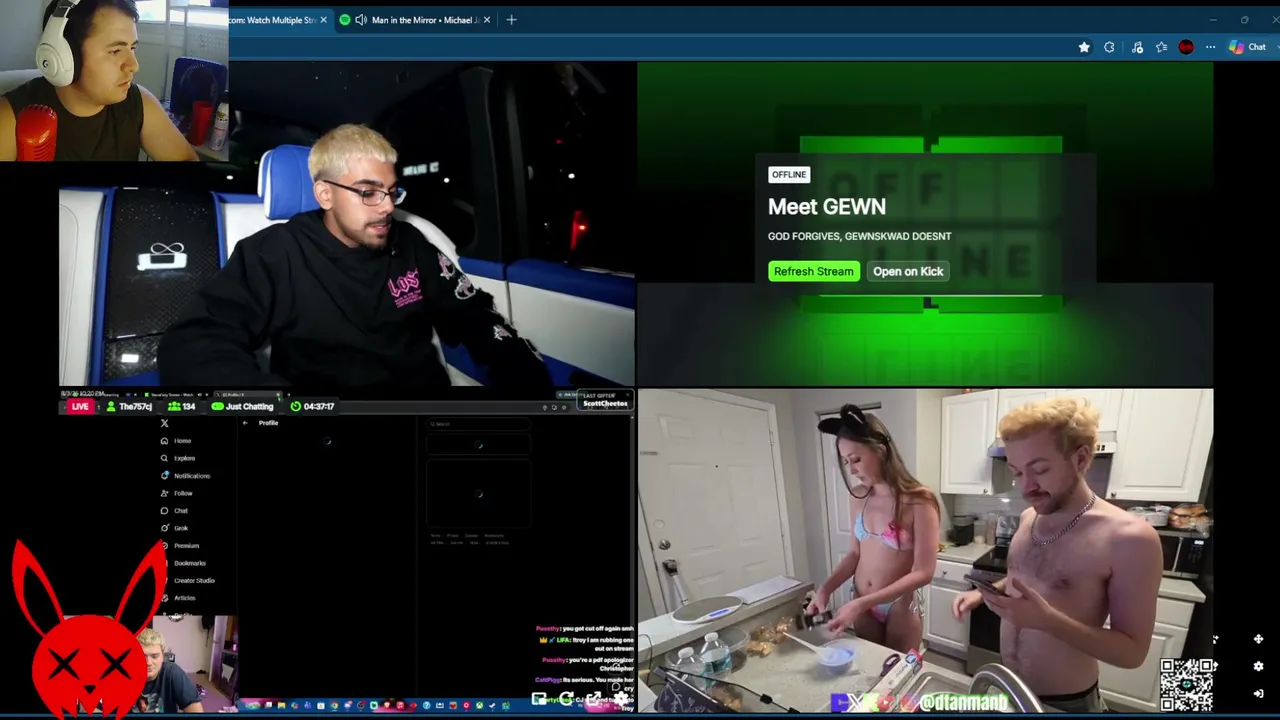The height and width of the screenshot is (720, 1280).
Task: Open the Settings and more menu
Action: 1210,47
